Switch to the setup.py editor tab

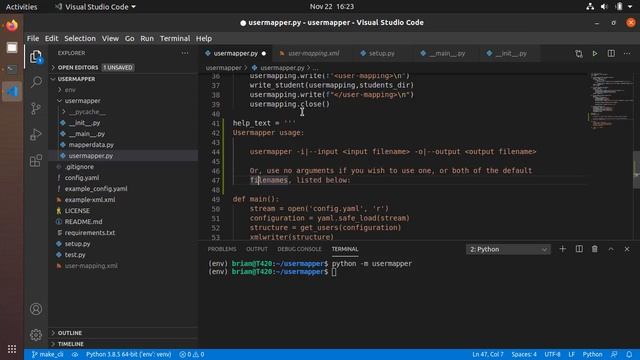tap(382, 53)
